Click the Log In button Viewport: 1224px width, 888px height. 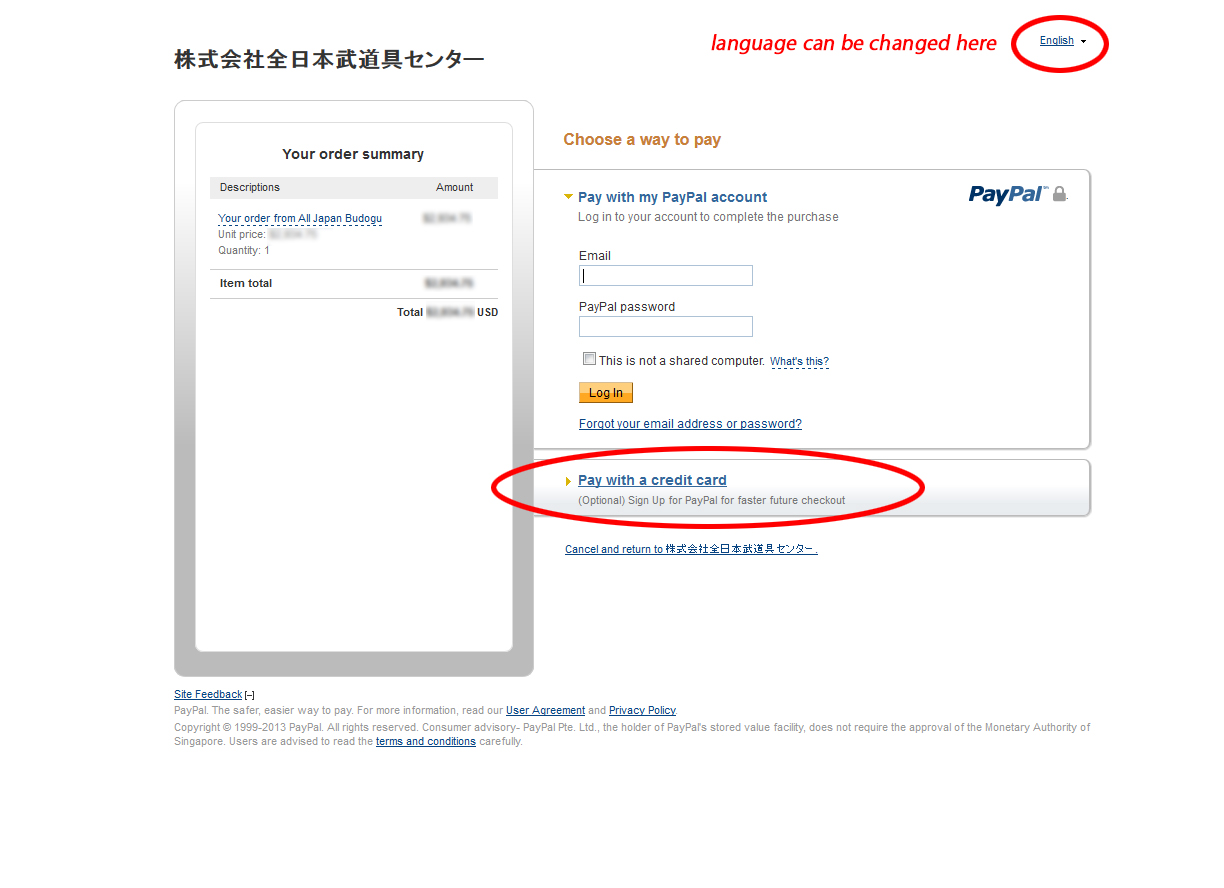(x=606, y=393)
